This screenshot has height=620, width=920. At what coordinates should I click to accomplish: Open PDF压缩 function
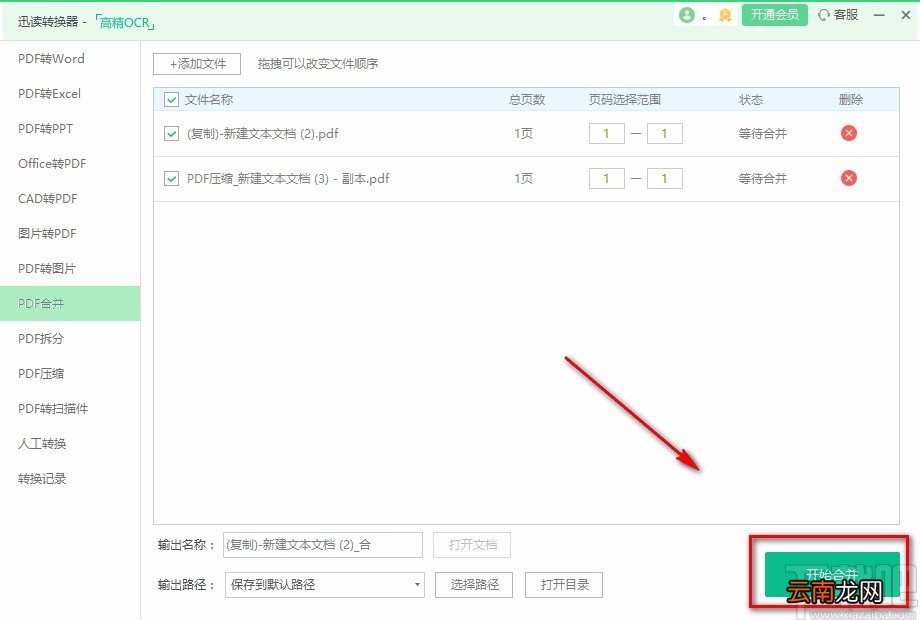pyautogui.click(x=70, y=374)
